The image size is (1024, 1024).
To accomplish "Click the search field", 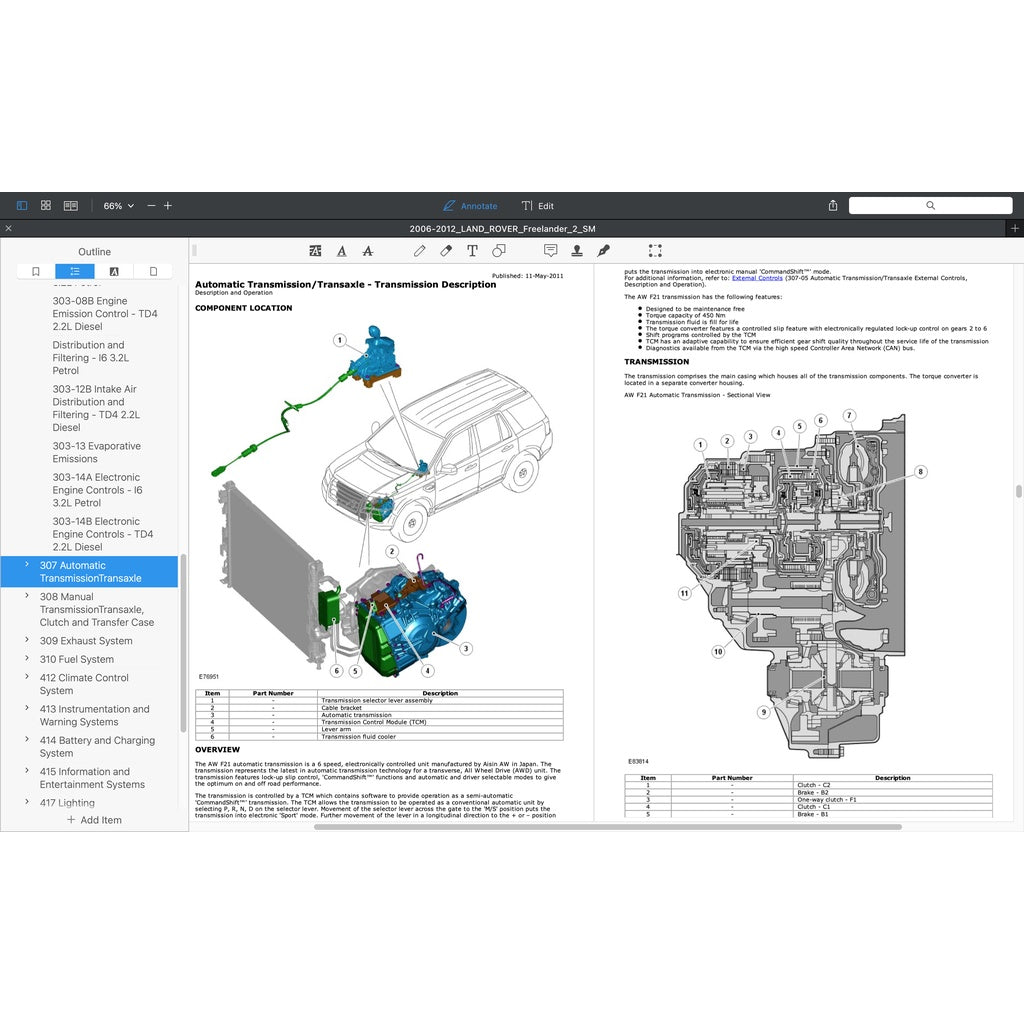I will point(929,205).
